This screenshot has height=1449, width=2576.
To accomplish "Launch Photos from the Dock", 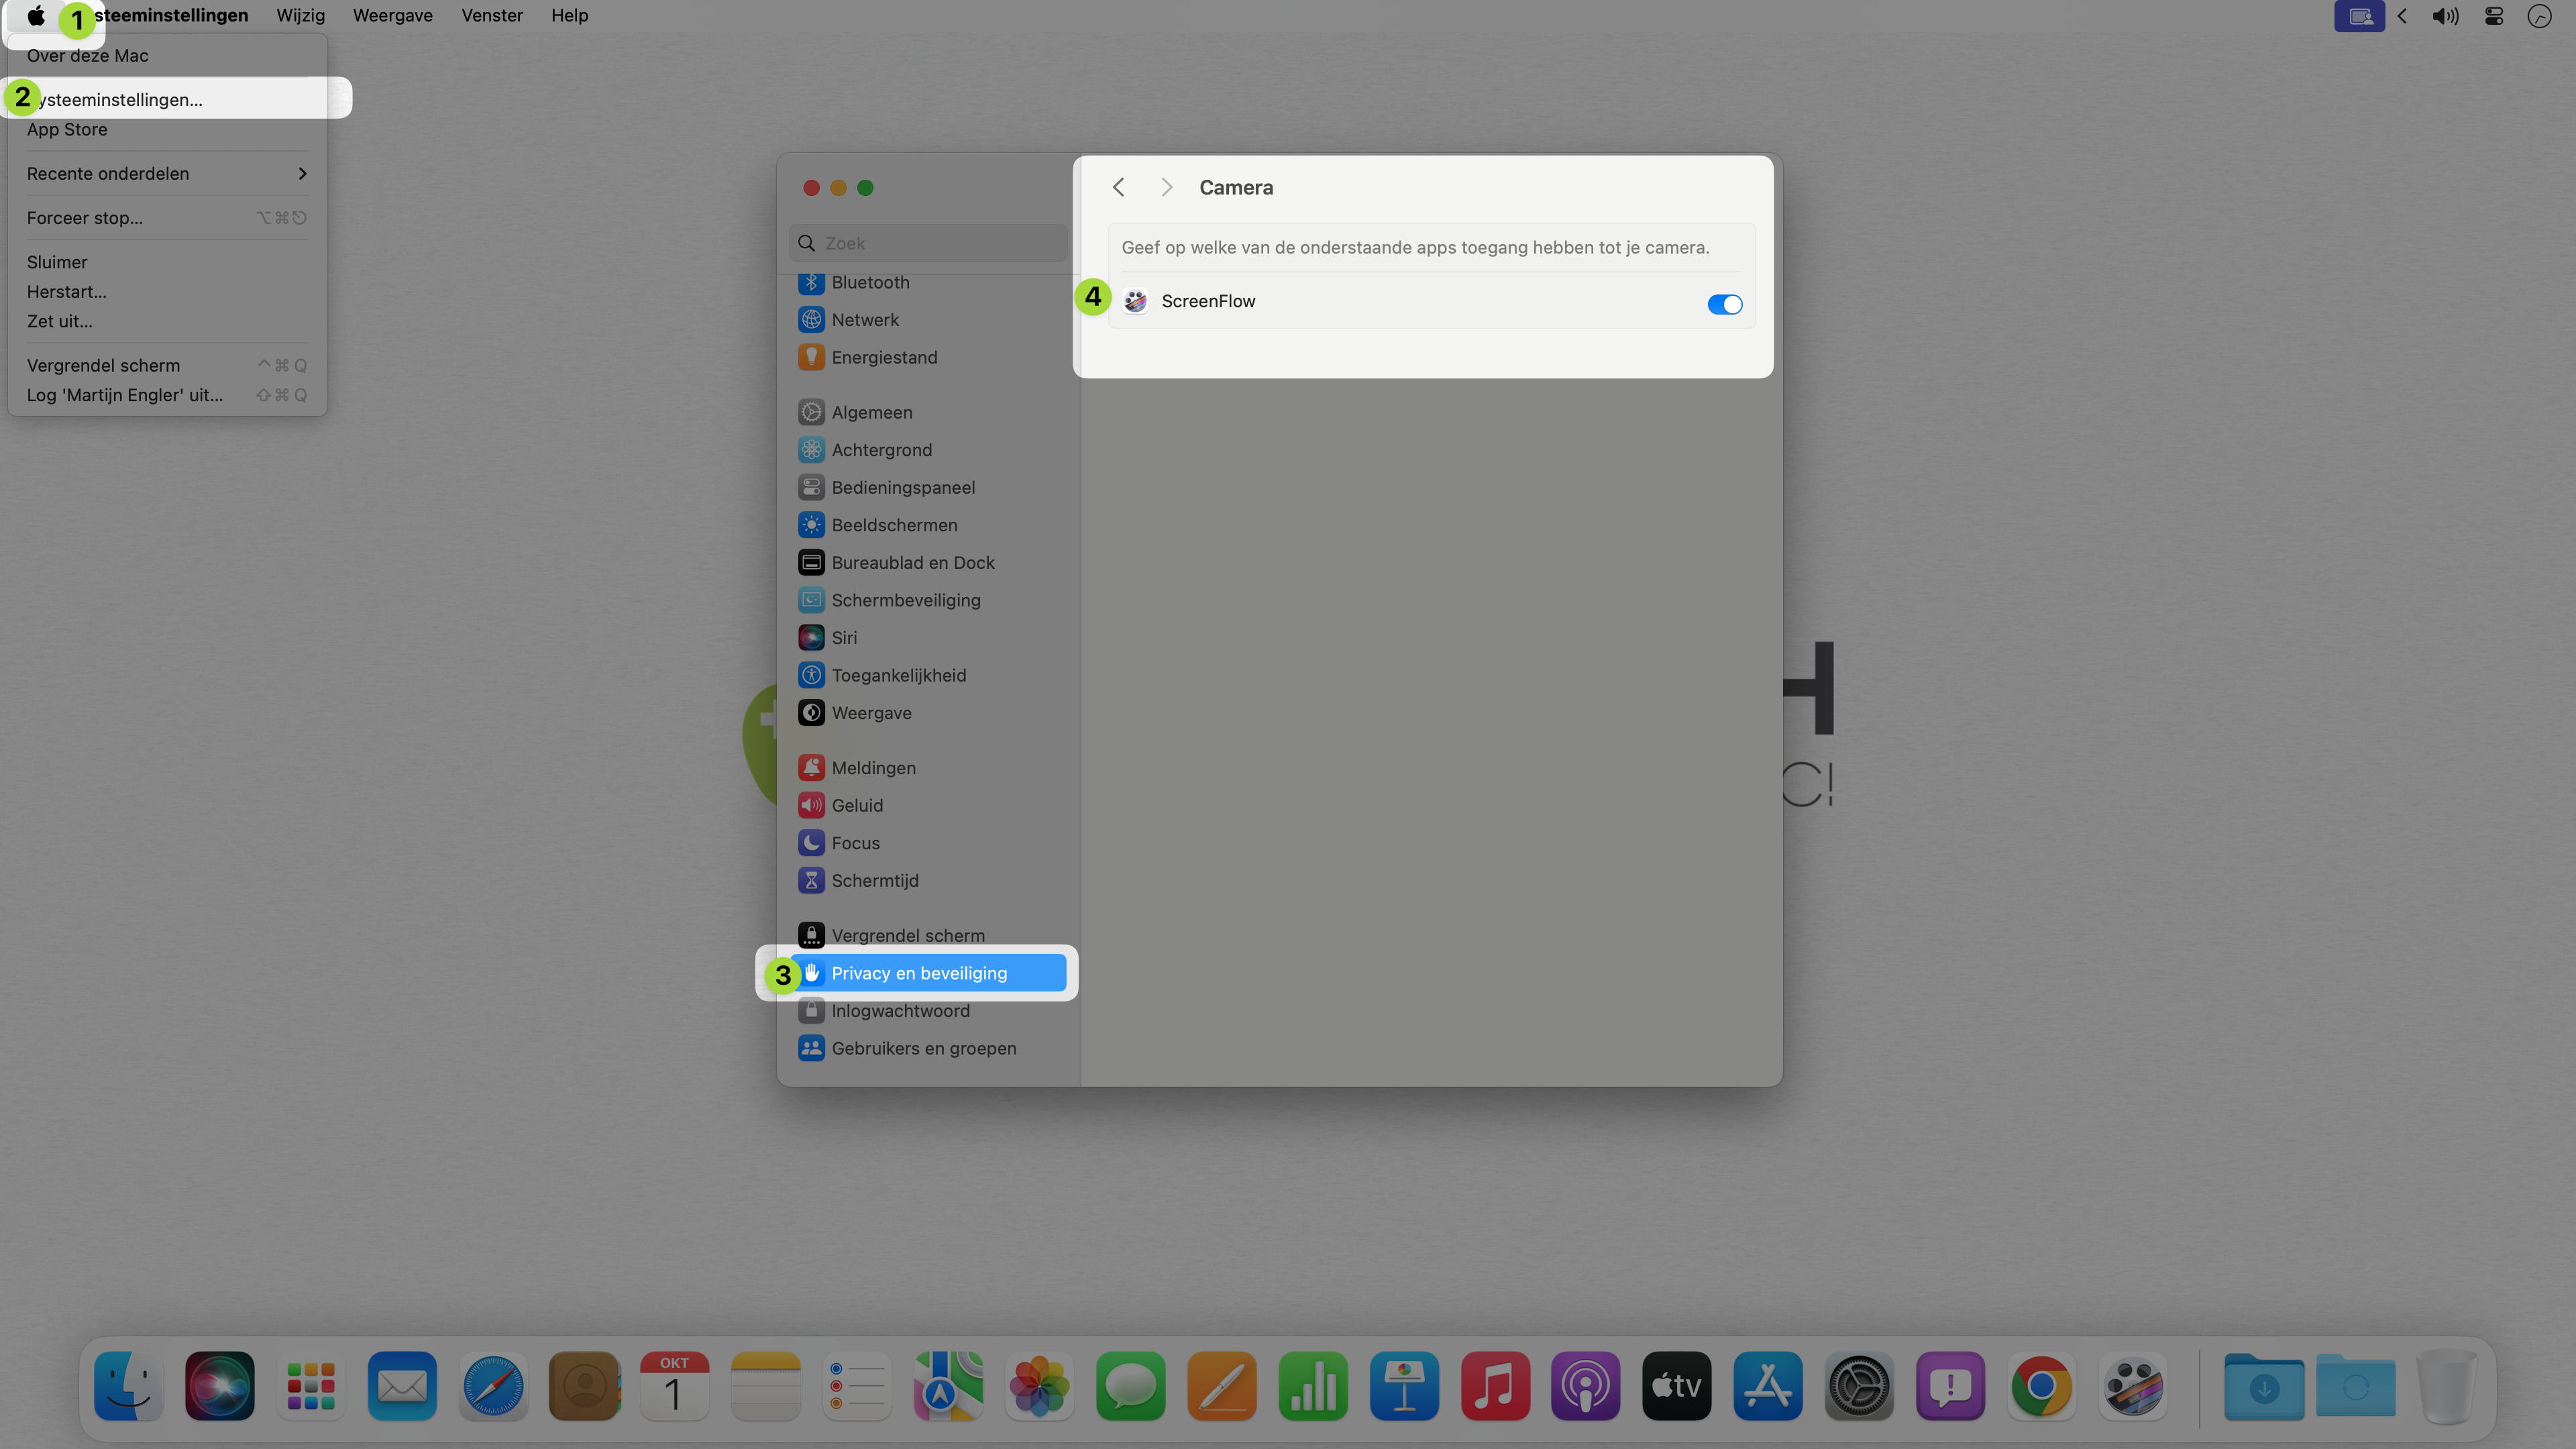I will point(1040,1387).
